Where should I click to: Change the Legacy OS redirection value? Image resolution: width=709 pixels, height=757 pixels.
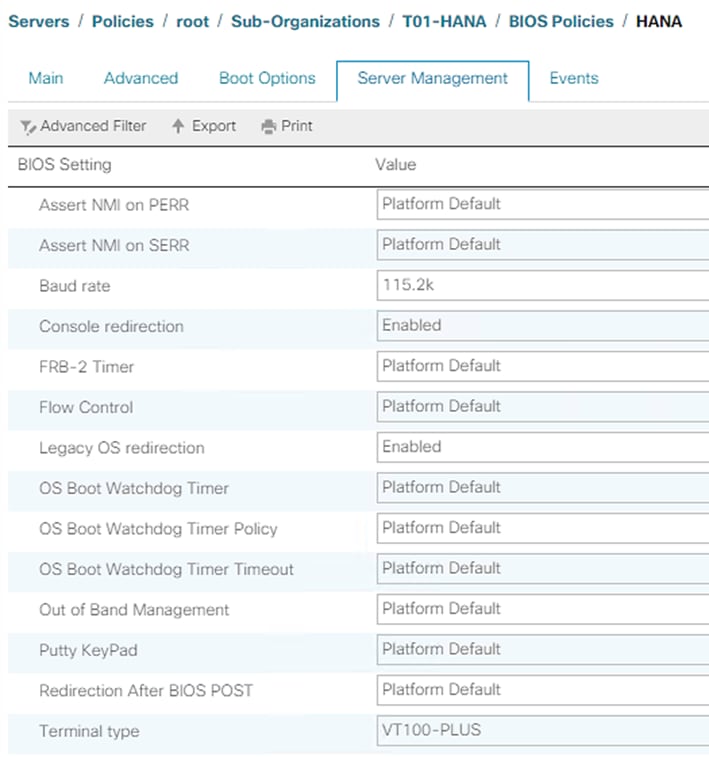tap(542, 447)
